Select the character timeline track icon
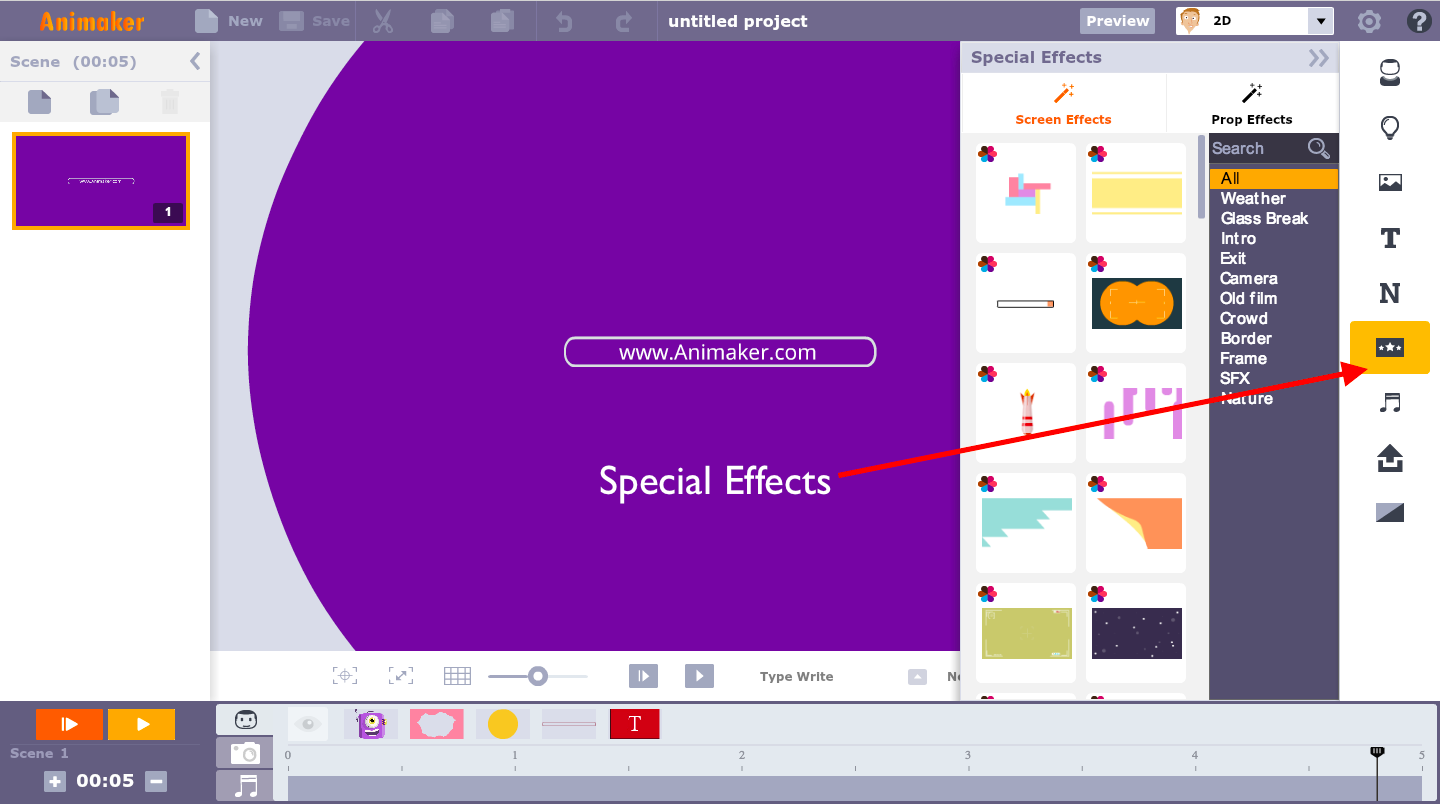This screenshot has height=804, width=1440. click(x=245, y=720)
